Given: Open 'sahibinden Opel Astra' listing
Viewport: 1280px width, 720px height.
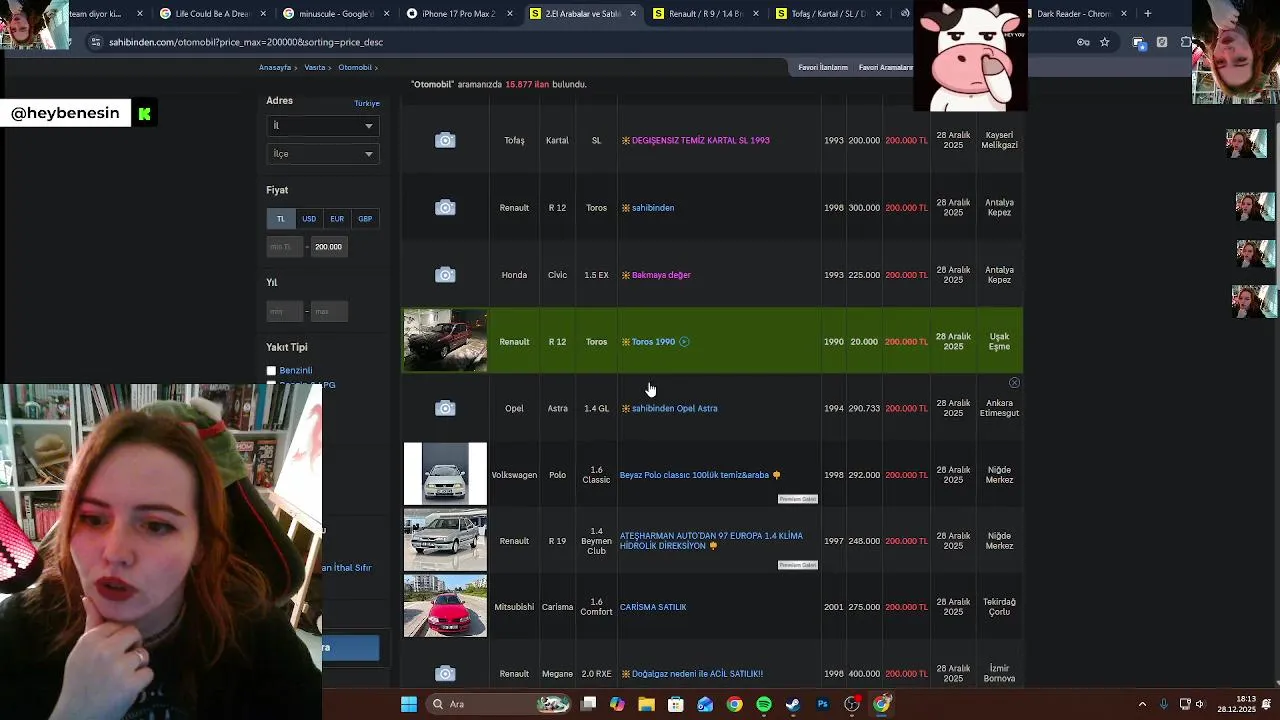Looking at the screenshot, I should pos(675,408).
